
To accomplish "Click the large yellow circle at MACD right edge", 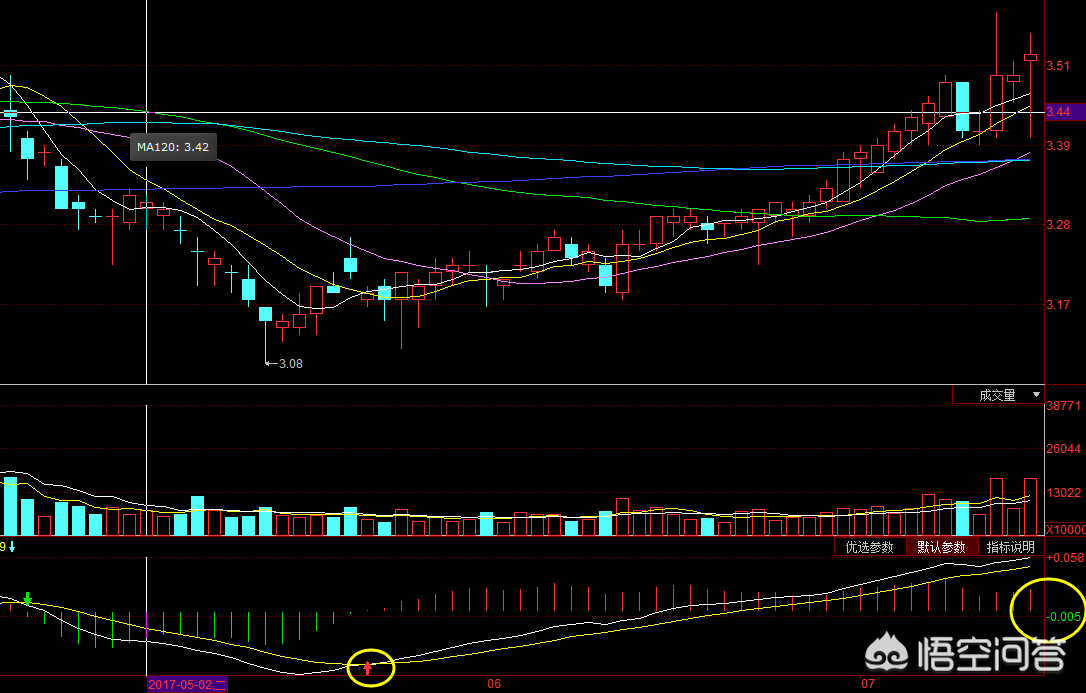I will (x=1047, y=612).
